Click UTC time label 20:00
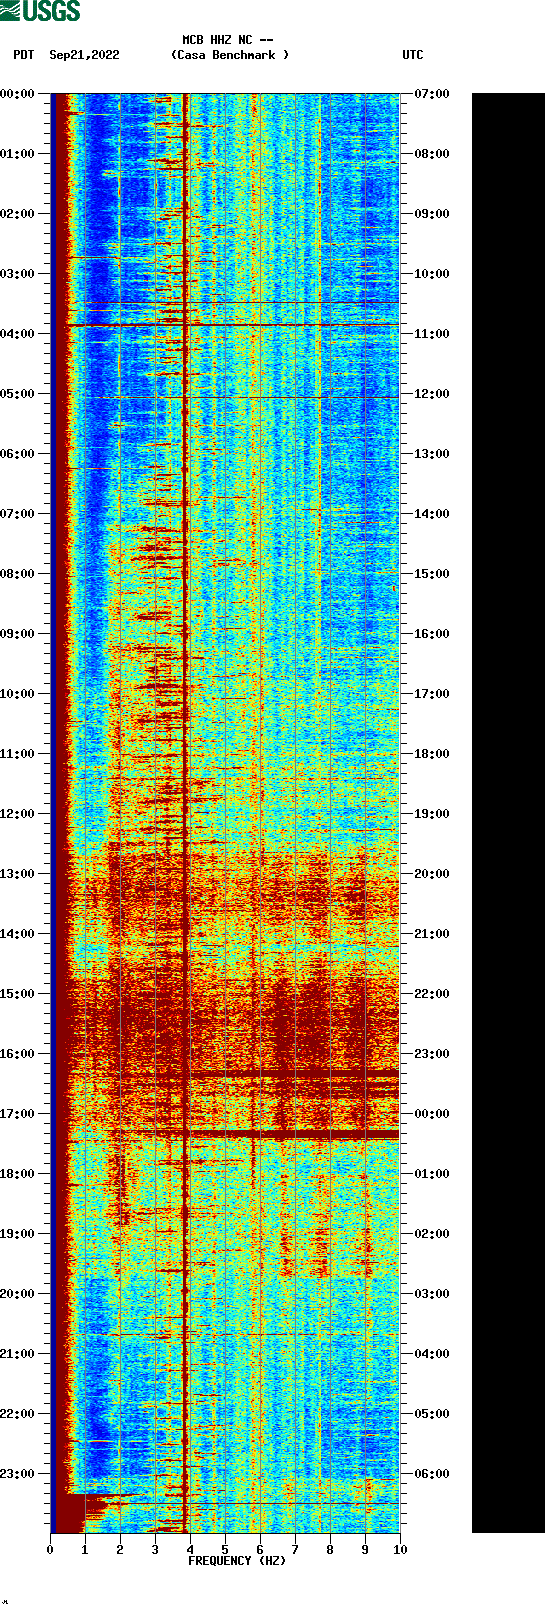The width and height of the screenshot is (552, 1613). click(432, 874)
